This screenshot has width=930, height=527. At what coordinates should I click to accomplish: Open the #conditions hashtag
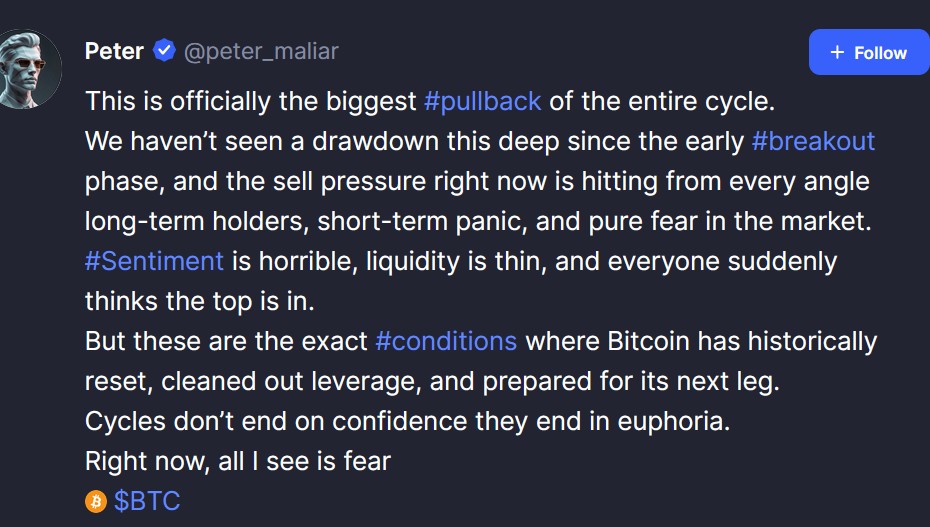446,341
